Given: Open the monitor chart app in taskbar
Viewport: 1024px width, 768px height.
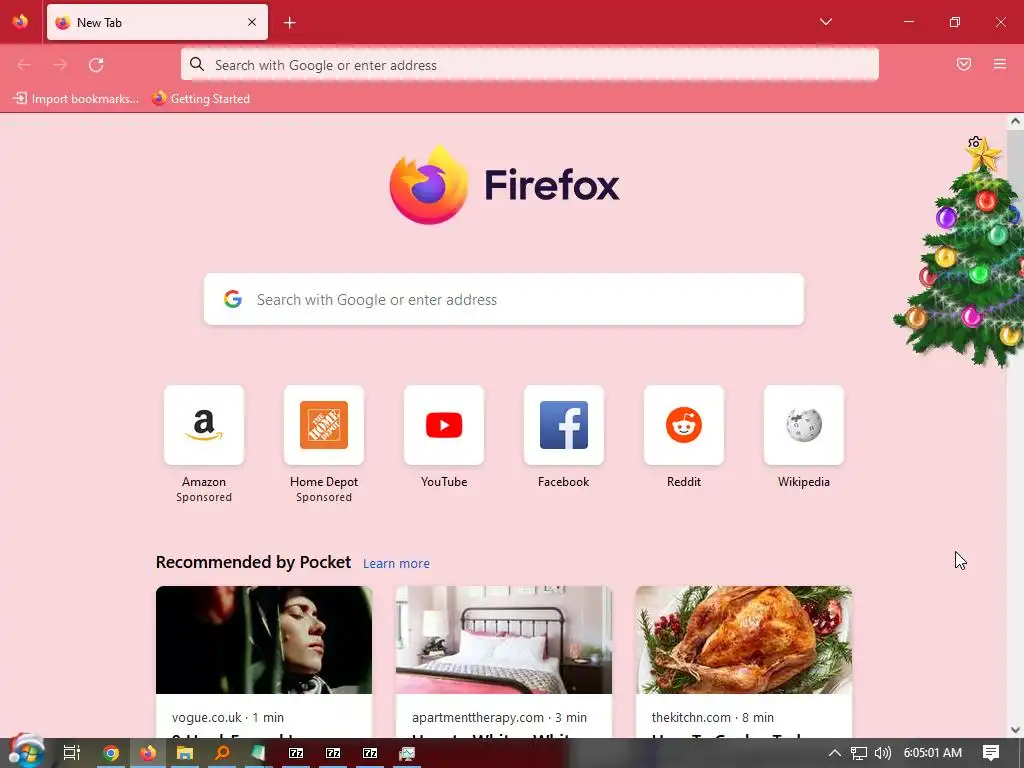Looking at the screenshot, I should [407, 754].
